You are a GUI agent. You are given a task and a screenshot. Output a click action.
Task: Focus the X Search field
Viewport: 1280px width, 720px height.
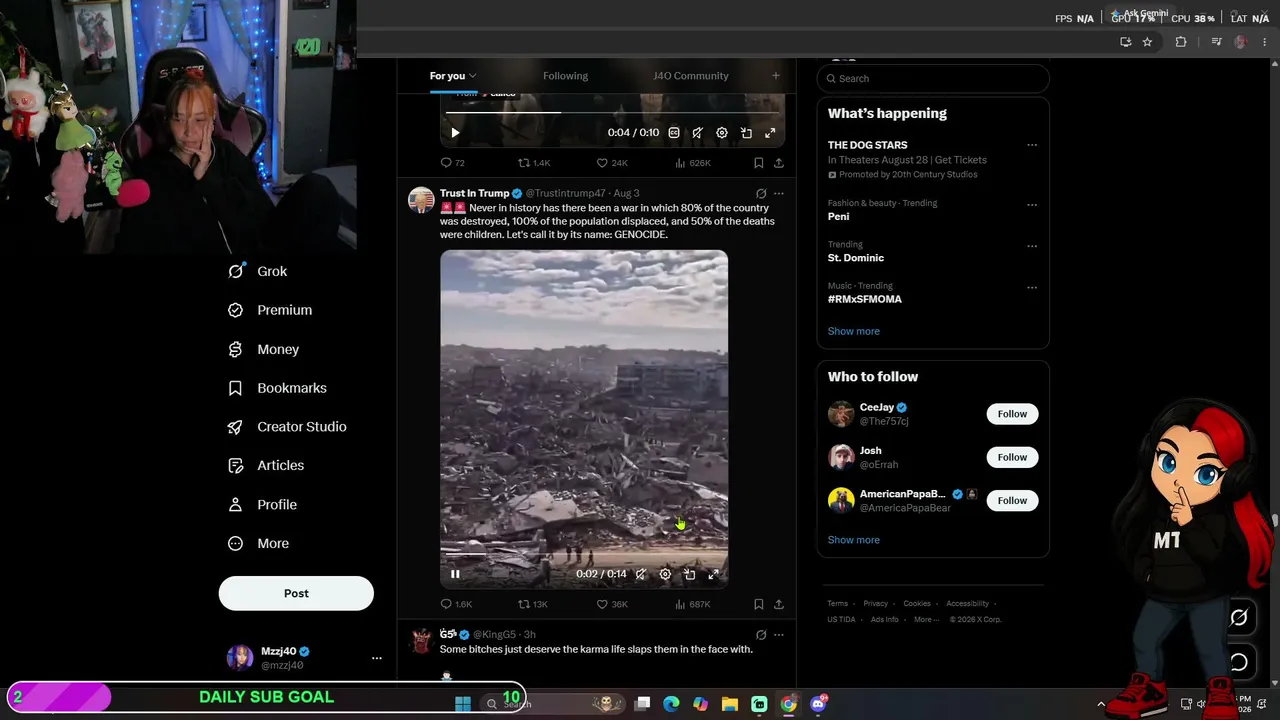click(933, 78)
